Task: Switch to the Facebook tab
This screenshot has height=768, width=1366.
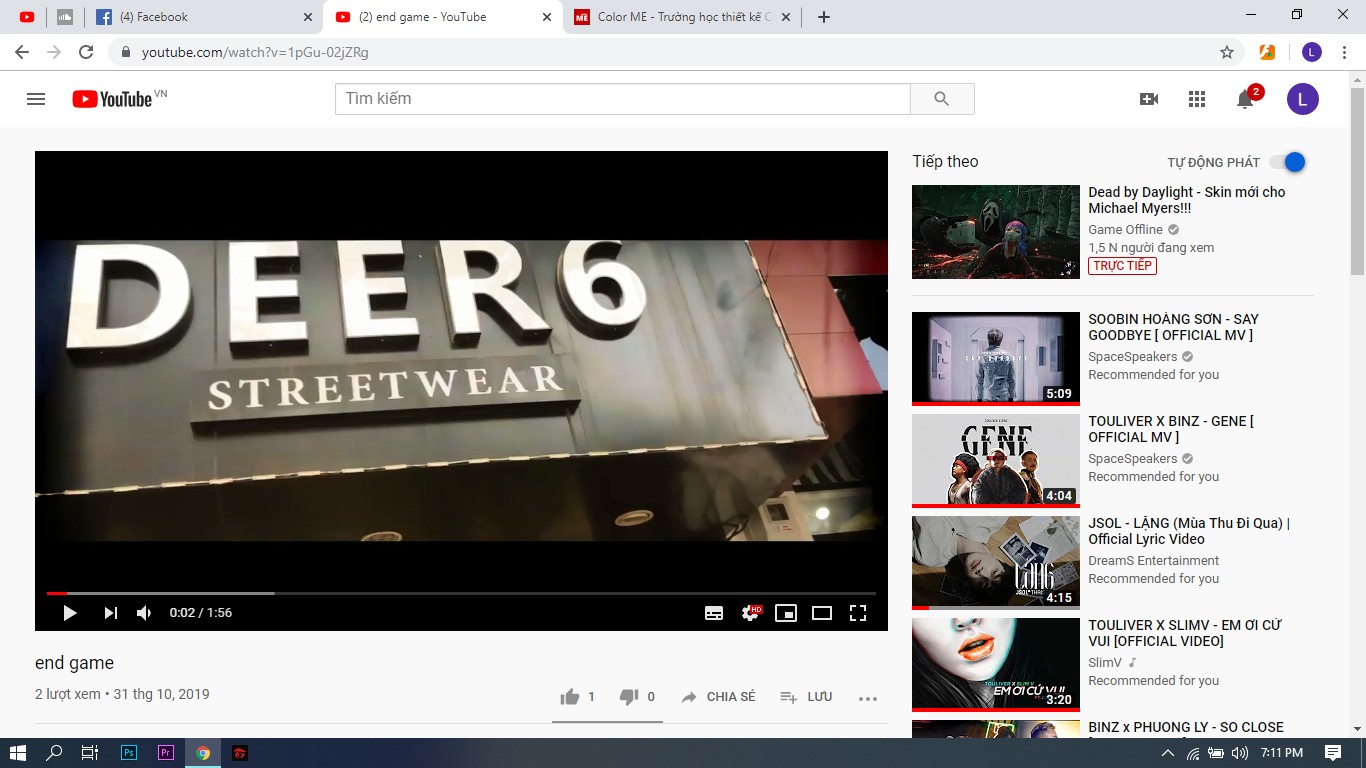Action: 203,17
